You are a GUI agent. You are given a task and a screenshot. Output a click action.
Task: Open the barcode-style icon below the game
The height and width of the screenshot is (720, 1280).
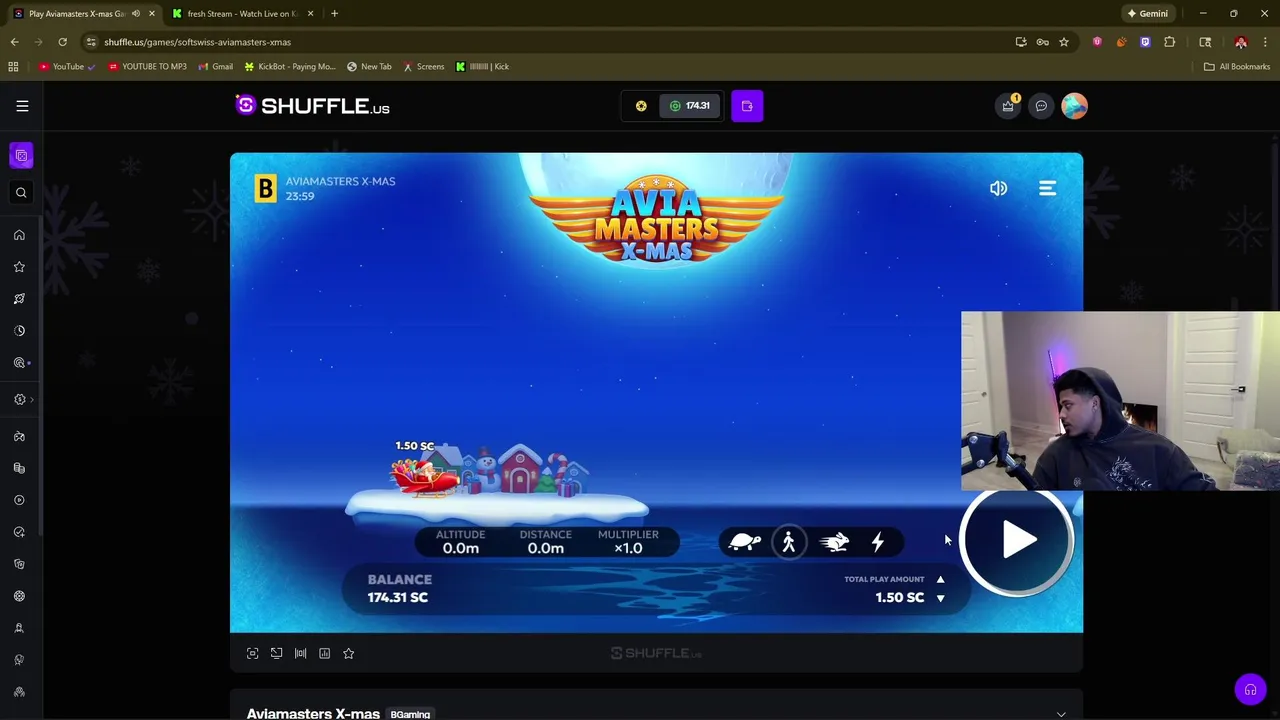pos(300,653)
